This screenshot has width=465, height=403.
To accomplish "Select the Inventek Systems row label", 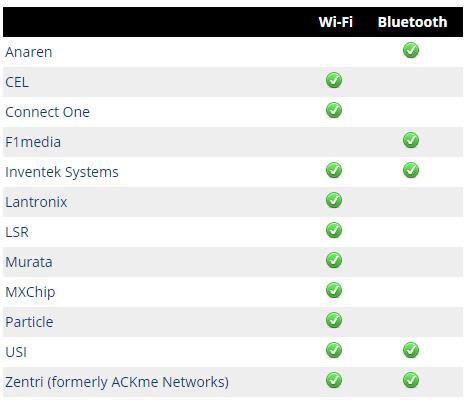I will click(62, 172).
